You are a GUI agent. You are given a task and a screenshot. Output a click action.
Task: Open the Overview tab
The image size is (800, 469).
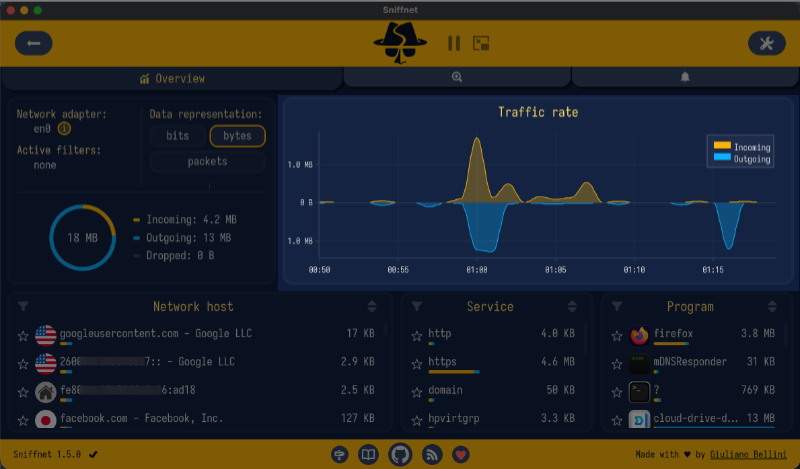172,79
